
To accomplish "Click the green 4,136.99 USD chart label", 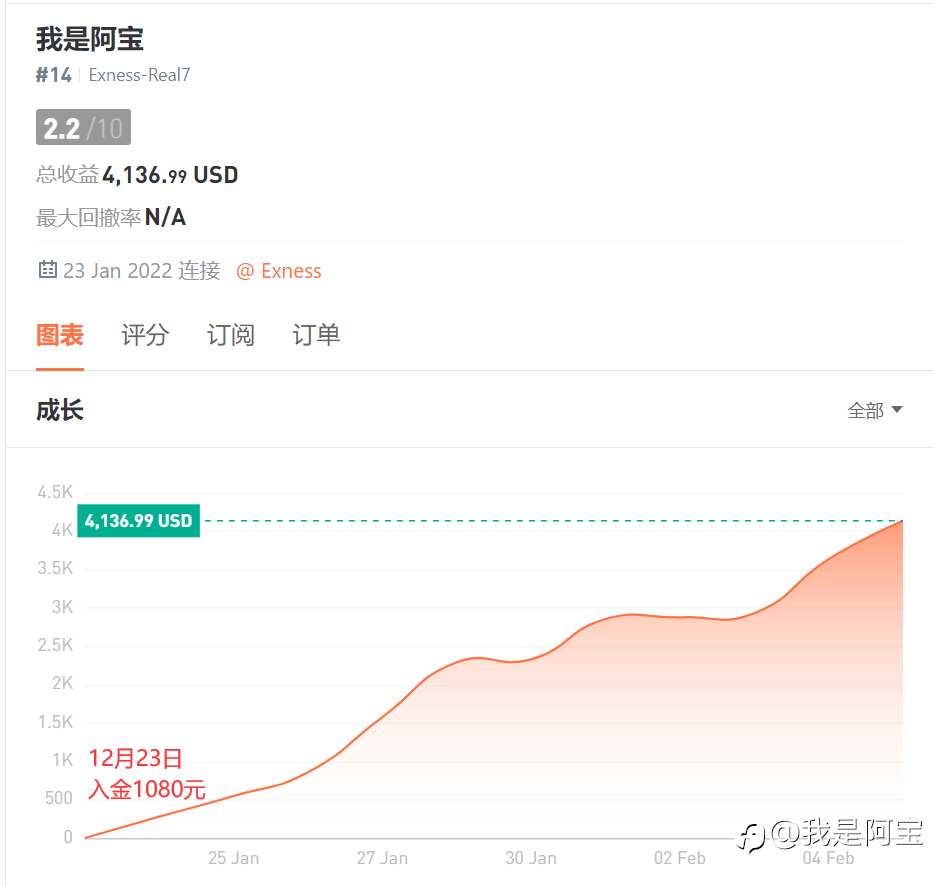I will [x=139, y=521].
